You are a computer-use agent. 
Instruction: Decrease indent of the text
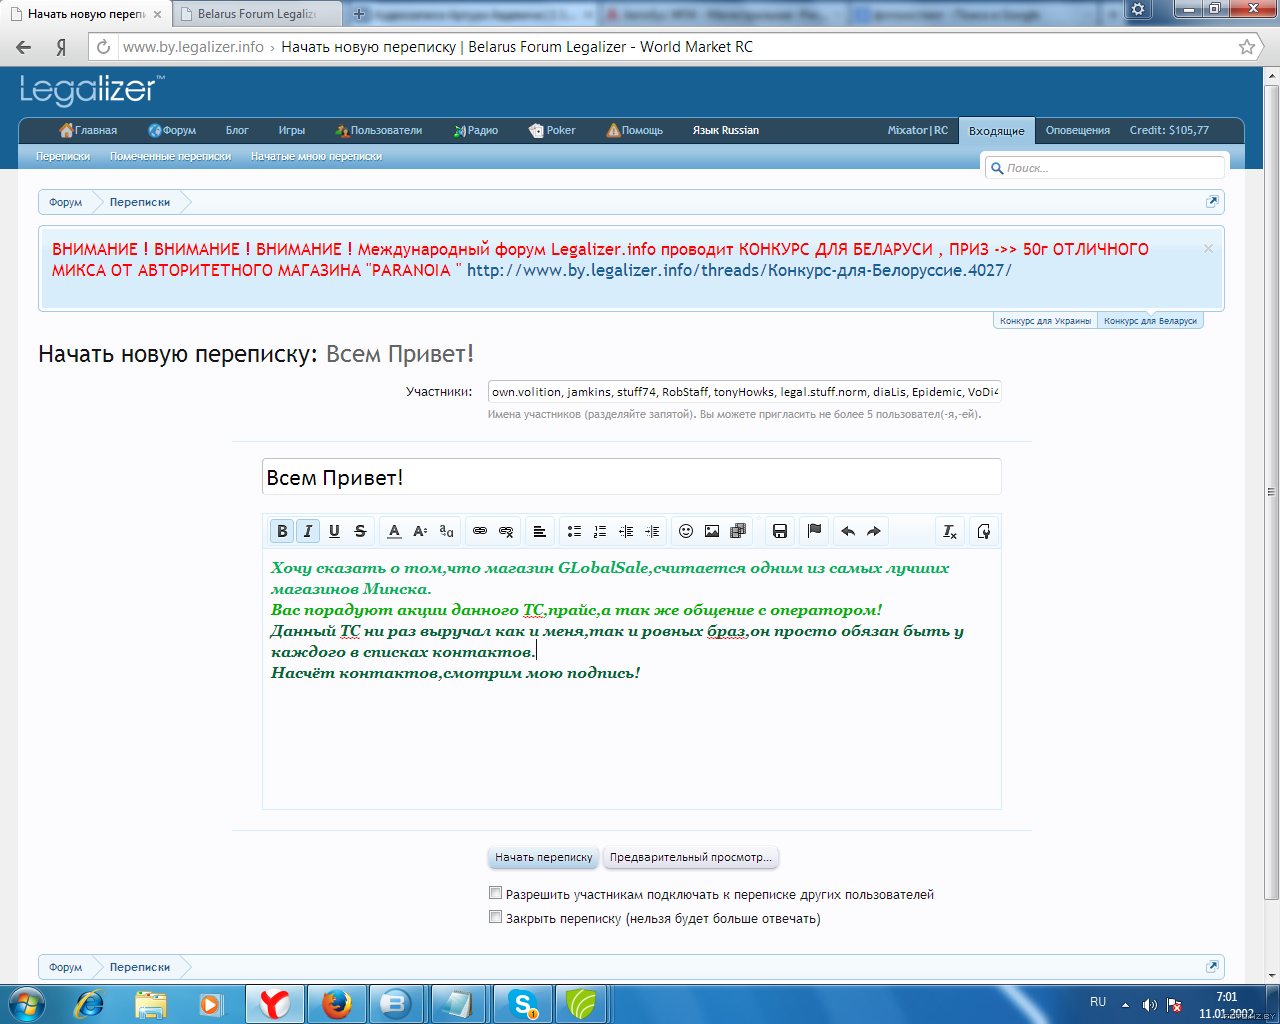tap(626, 531)
